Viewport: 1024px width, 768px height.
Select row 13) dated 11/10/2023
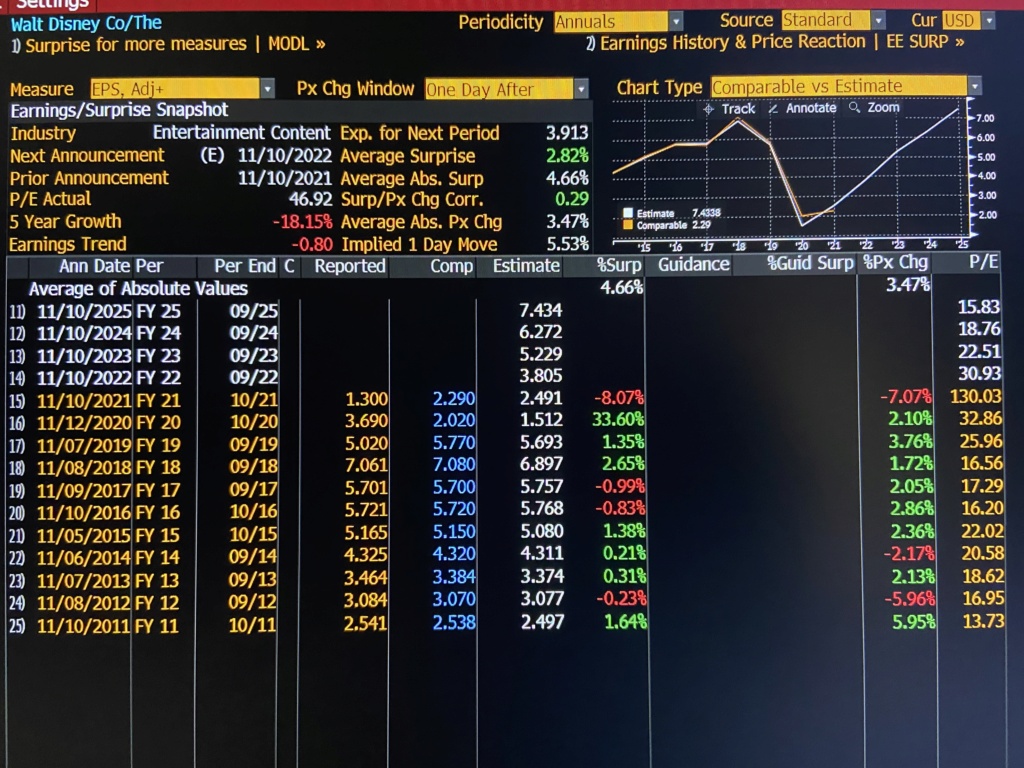pos(505,355)
